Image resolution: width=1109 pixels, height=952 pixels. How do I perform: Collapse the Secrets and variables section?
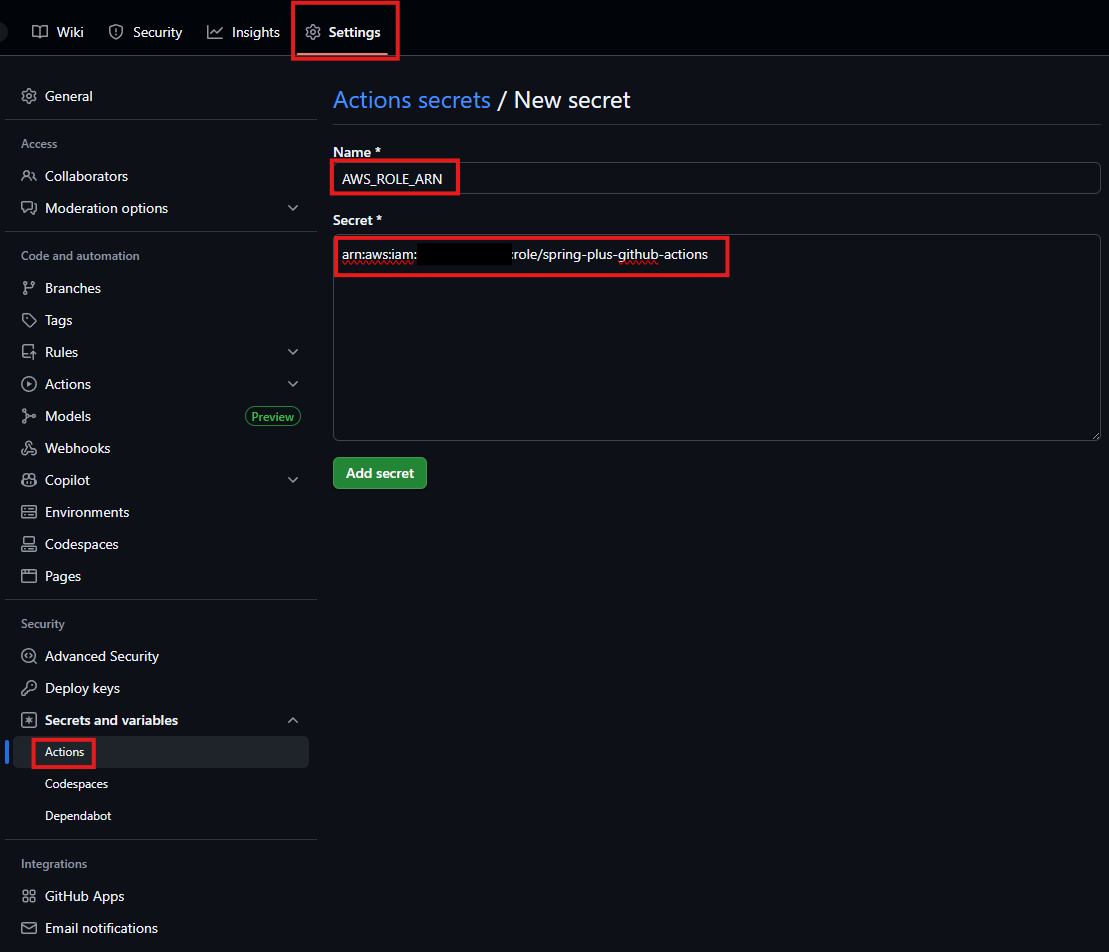pos(293,720)
